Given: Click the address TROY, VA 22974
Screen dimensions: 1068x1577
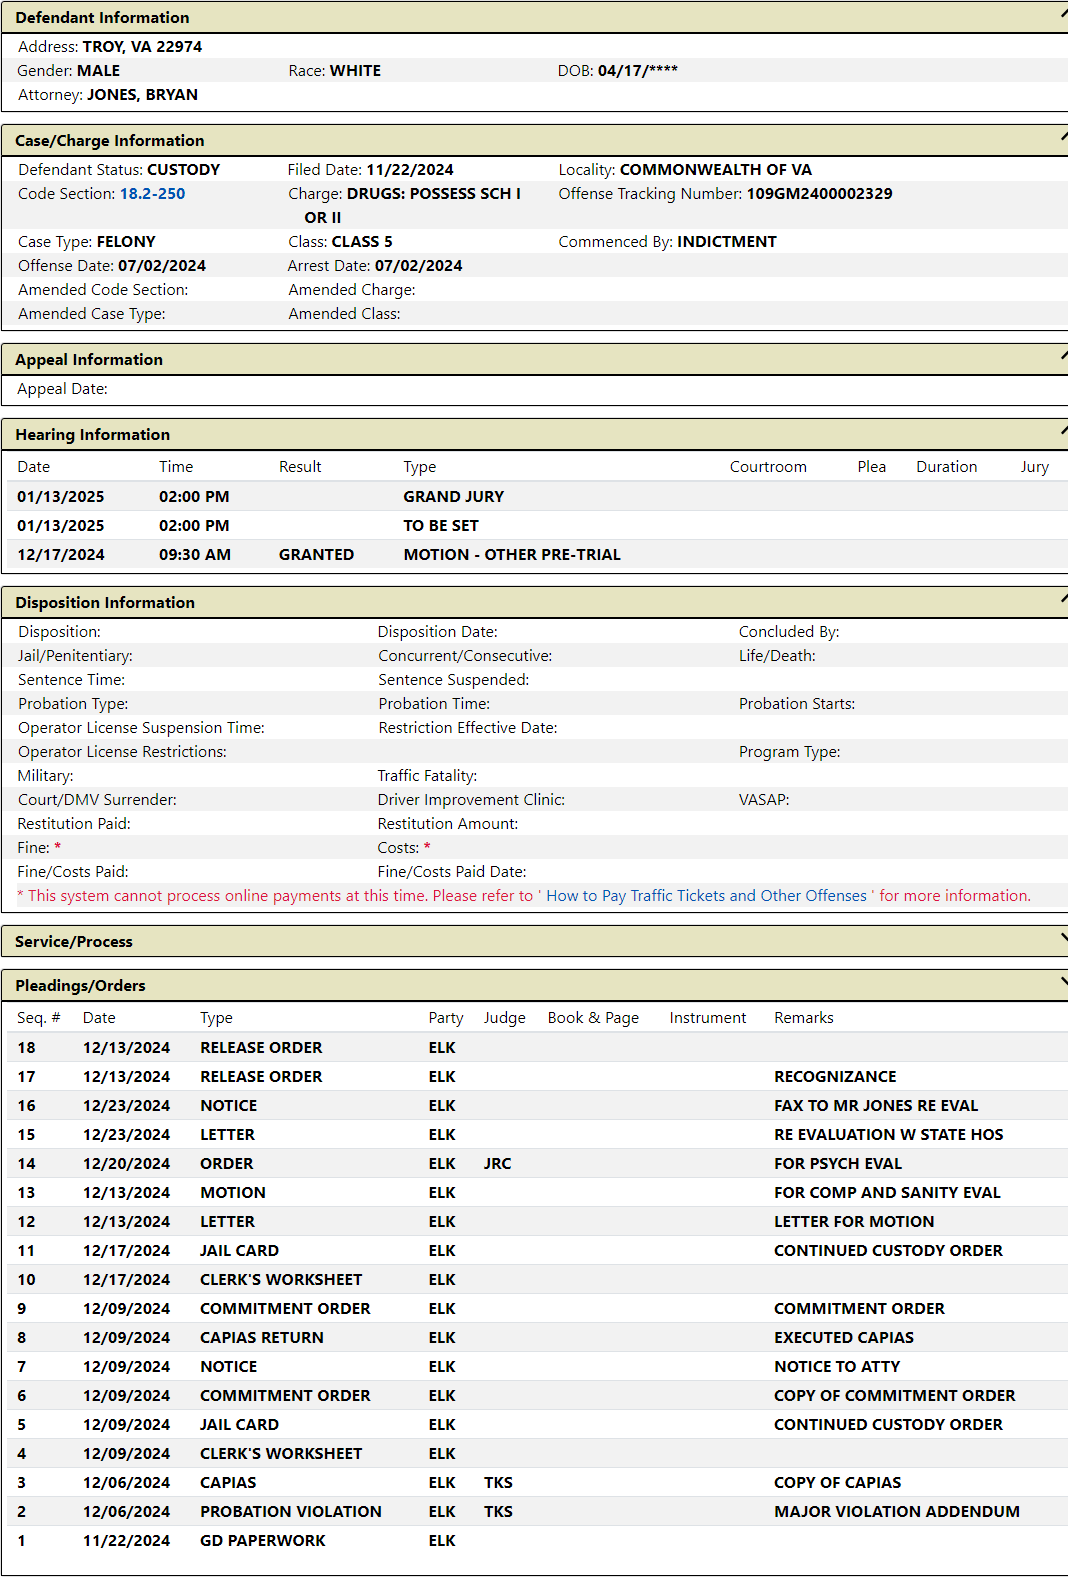Looking at the screenshot, I should pos(143,47).
